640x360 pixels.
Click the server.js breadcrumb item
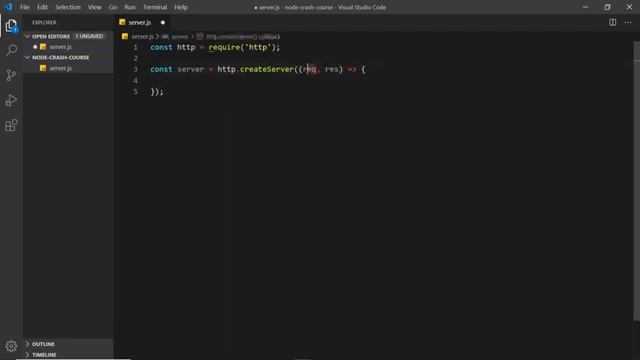[x=142, y=37]
